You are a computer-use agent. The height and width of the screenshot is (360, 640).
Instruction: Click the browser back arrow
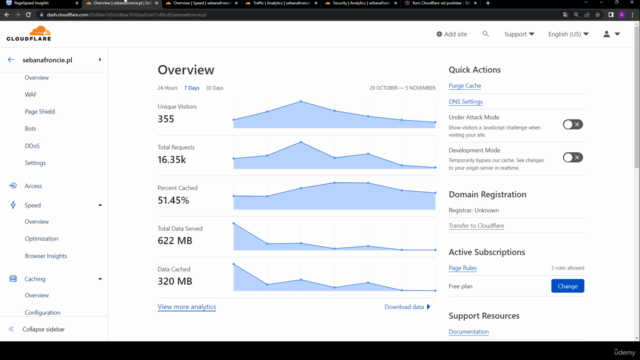tap(7, 15)
